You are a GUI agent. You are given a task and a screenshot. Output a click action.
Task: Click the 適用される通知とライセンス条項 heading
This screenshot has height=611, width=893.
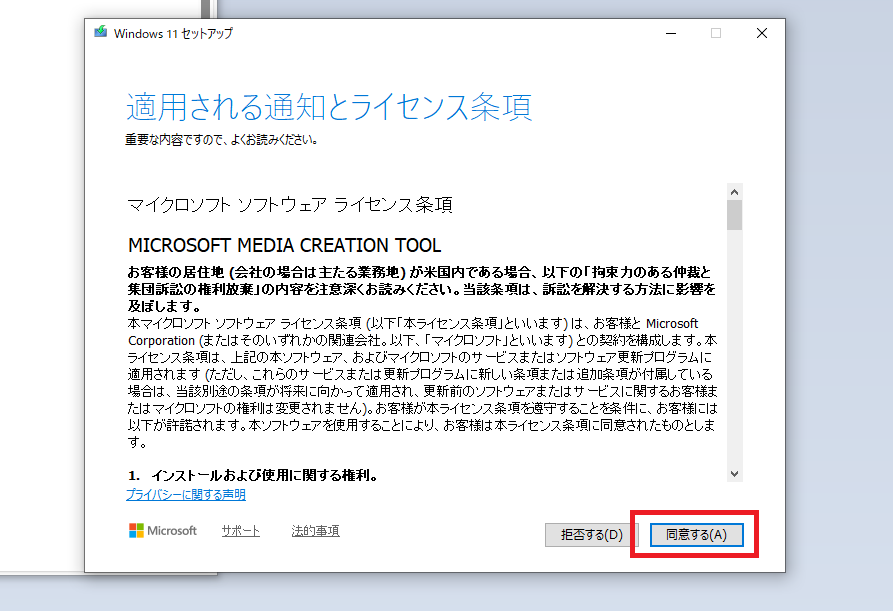point(328,106)
